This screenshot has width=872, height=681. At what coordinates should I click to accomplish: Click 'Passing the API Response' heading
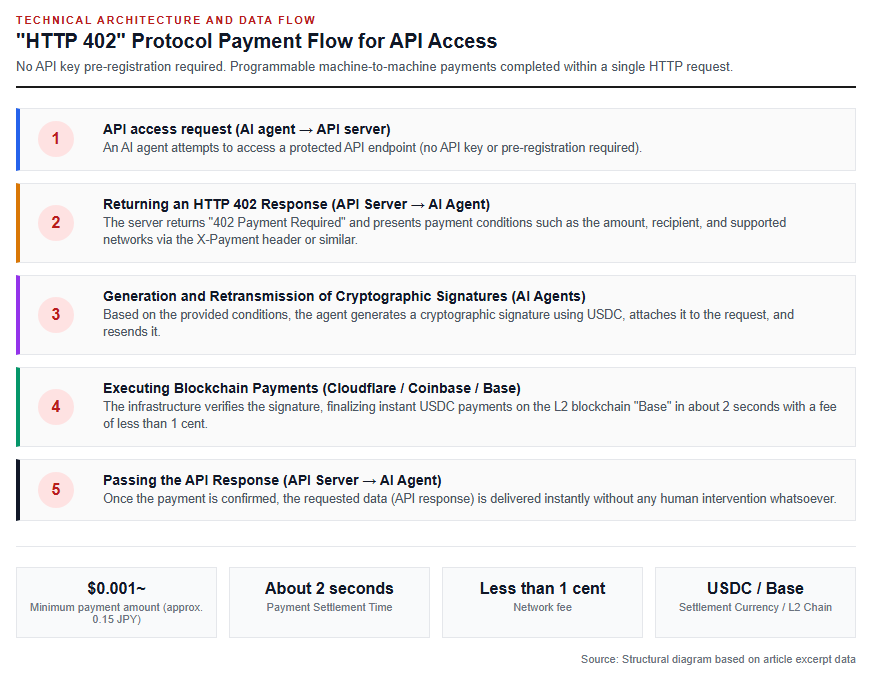click(272, 480)
